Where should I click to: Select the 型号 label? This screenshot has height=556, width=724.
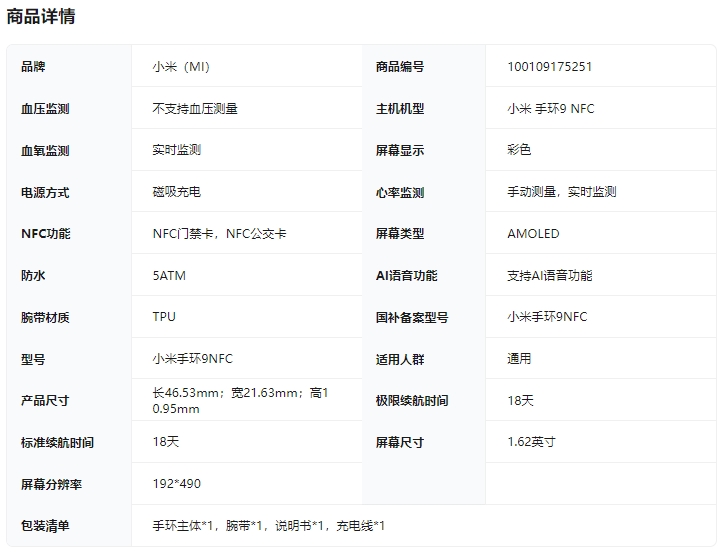coord(33,360)
